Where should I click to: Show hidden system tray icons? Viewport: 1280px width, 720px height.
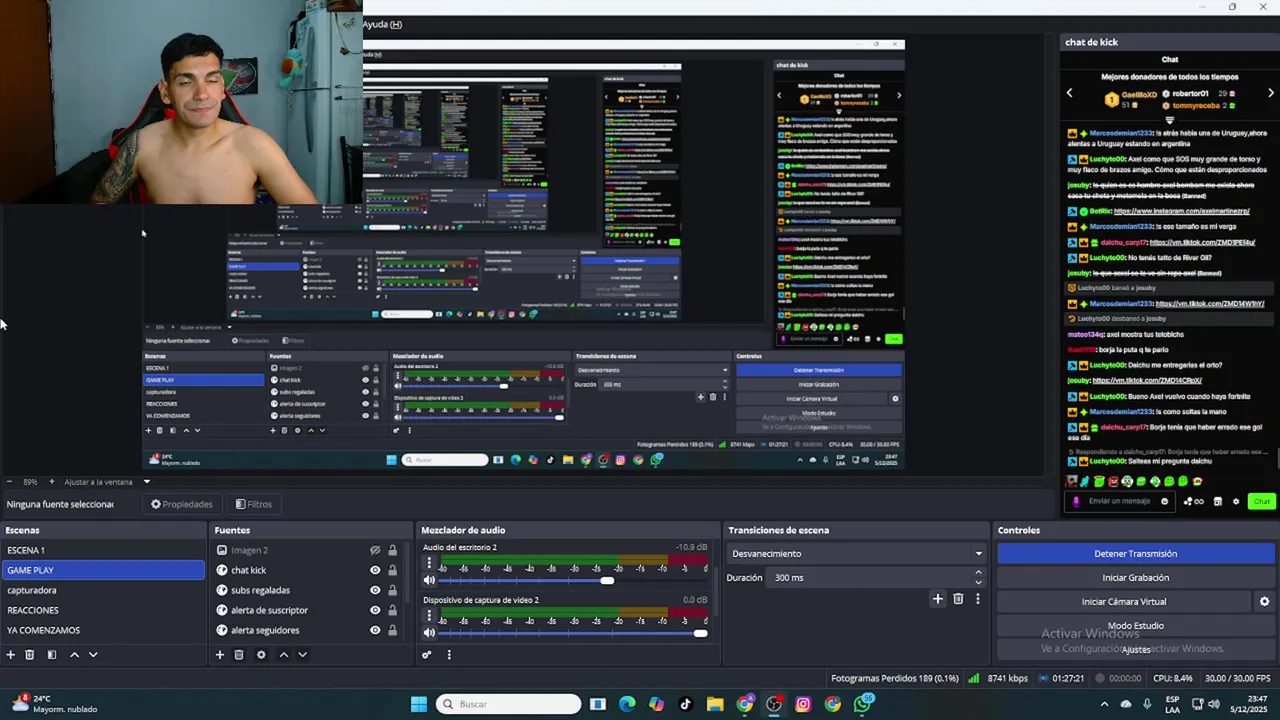click(x=1104, y=704)
